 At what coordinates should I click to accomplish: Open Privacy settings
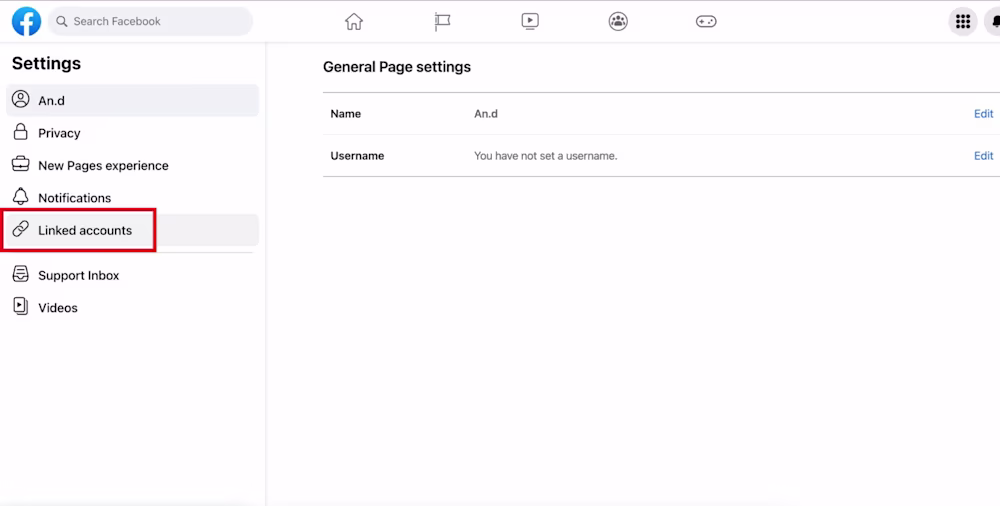click(133, 133)
